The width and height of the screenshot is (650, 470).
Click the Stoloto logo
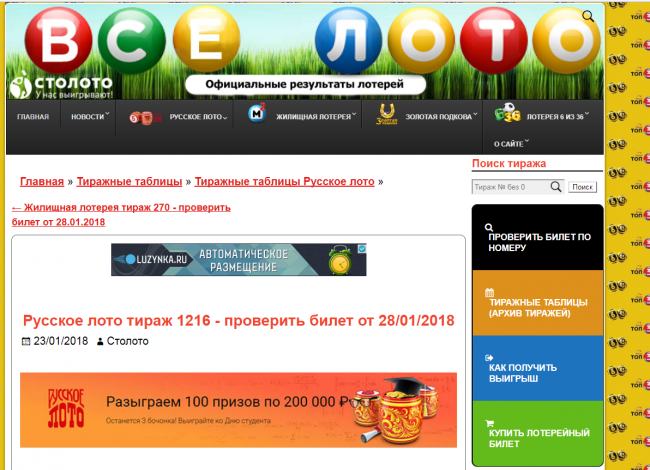pyautogui.click(x=61, y=85)
